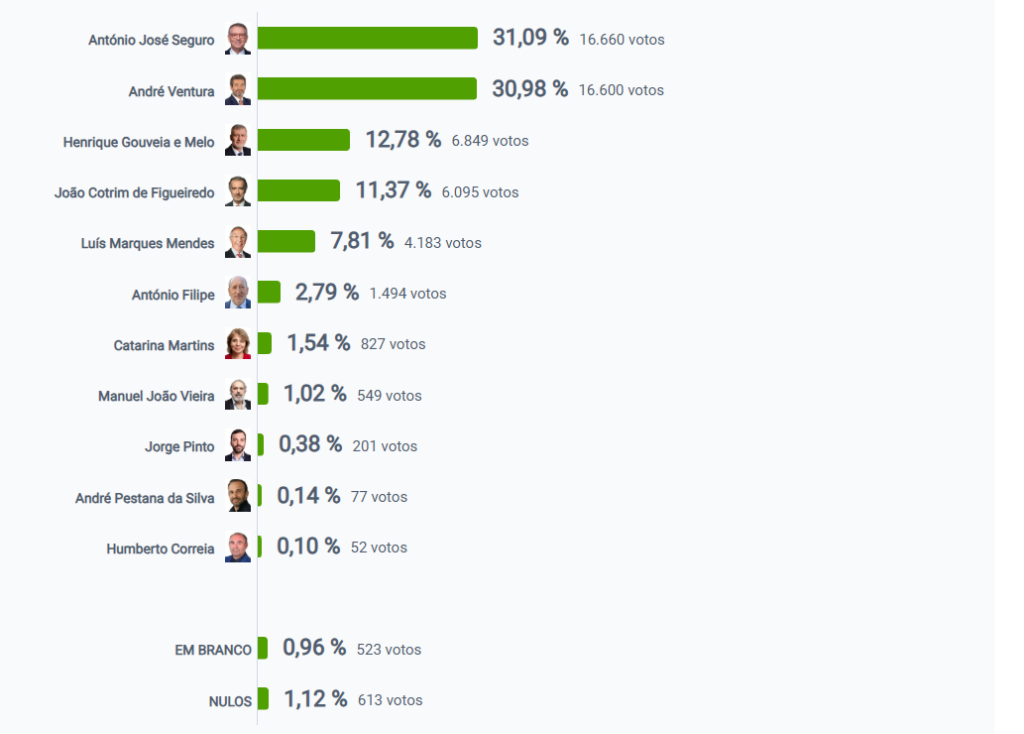Click André Ventura's candidate photo
Viewport: 1024px width, 734px height.
(238, 90)
